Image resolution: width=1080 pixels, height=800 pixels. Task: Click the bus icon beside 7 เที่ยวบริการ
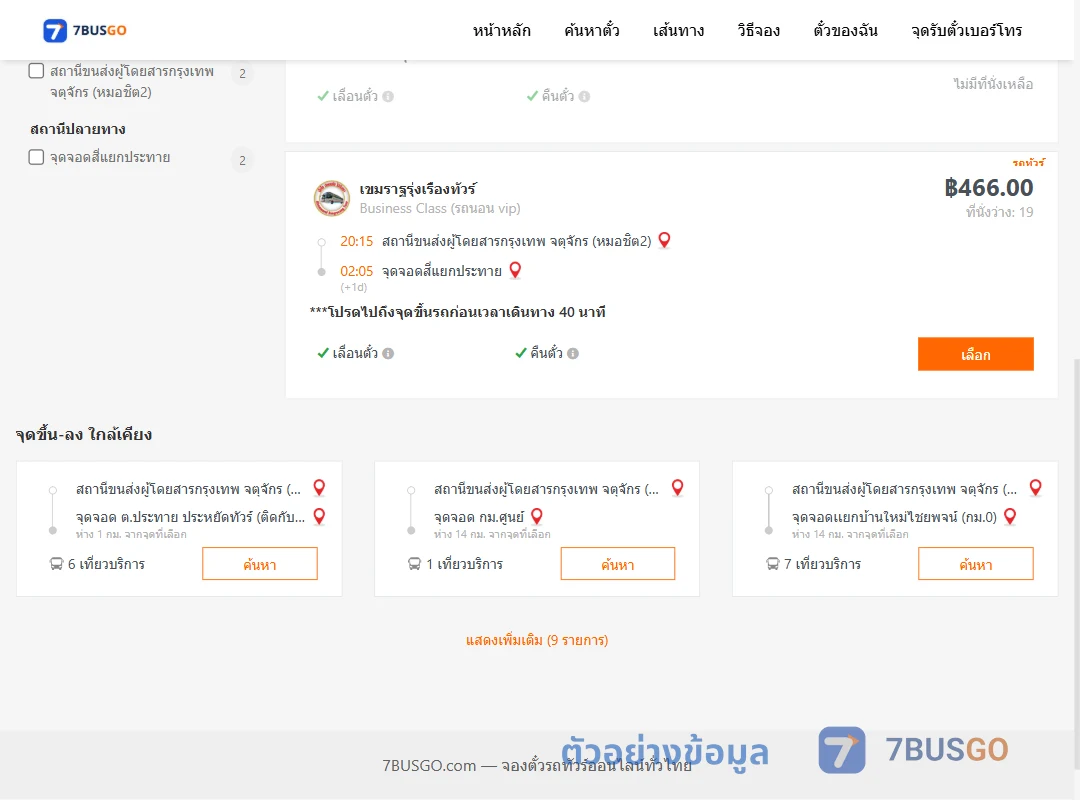point(773,564)
